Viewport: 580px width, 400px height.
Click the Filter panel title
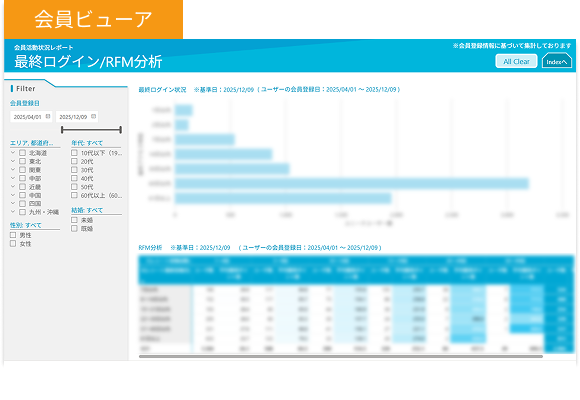pyautogui.click(x=26, y=88)
